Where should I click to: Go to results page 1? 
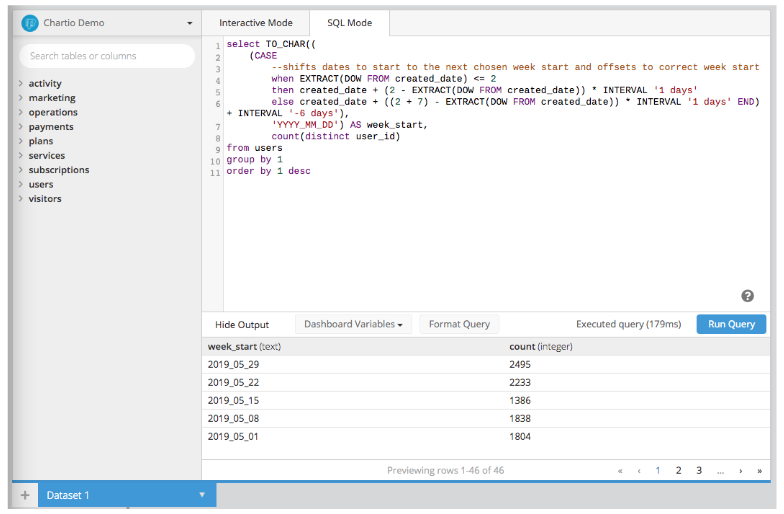[658, 470]
